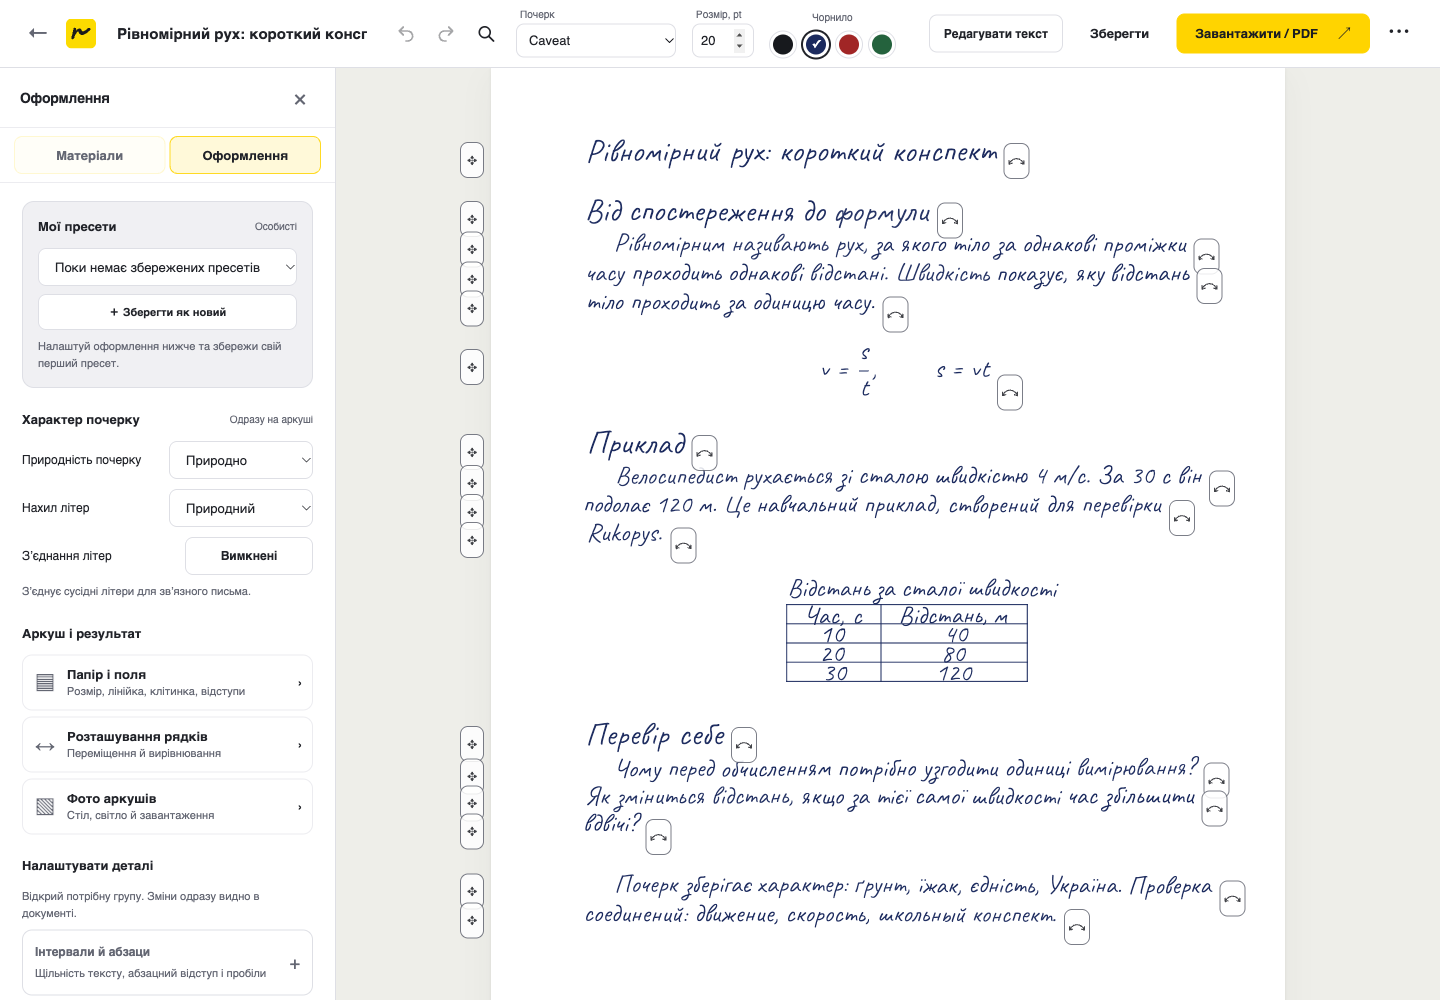Regenerate the formula line 's = vt'
This screenshot has width=1440, height=1000.
coord(1010,393)
